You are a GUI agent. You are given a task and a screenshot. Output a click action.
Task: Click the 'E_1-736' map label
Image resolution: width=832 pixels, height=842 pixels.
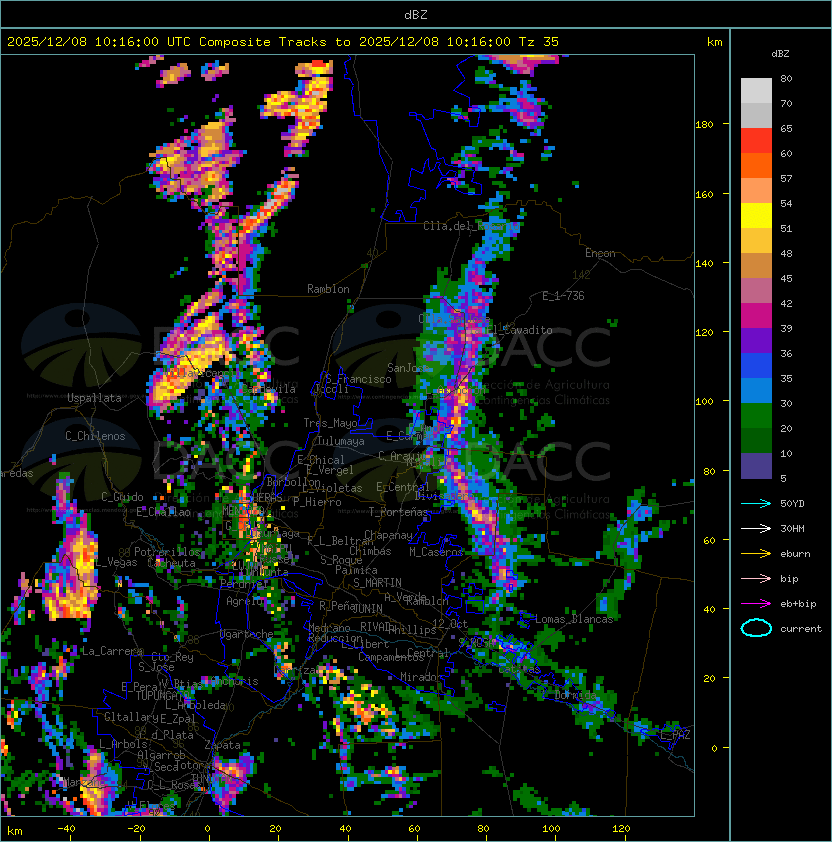[563, 296]
